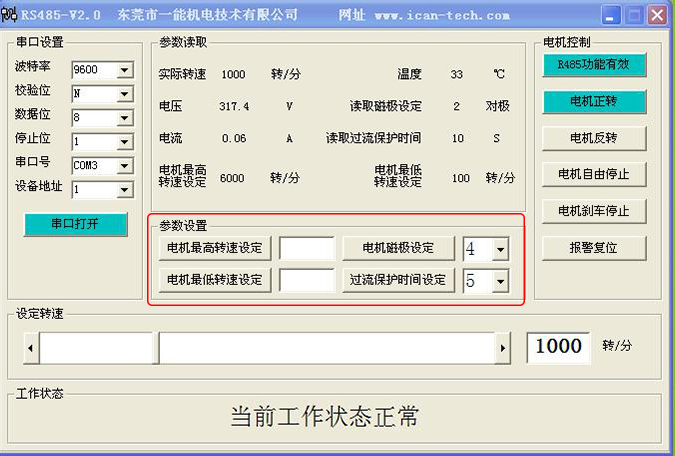Click the max speed reading 6000
Image resolution: width=675 pixels, height=456 pixels.
(x=232, y=178)
